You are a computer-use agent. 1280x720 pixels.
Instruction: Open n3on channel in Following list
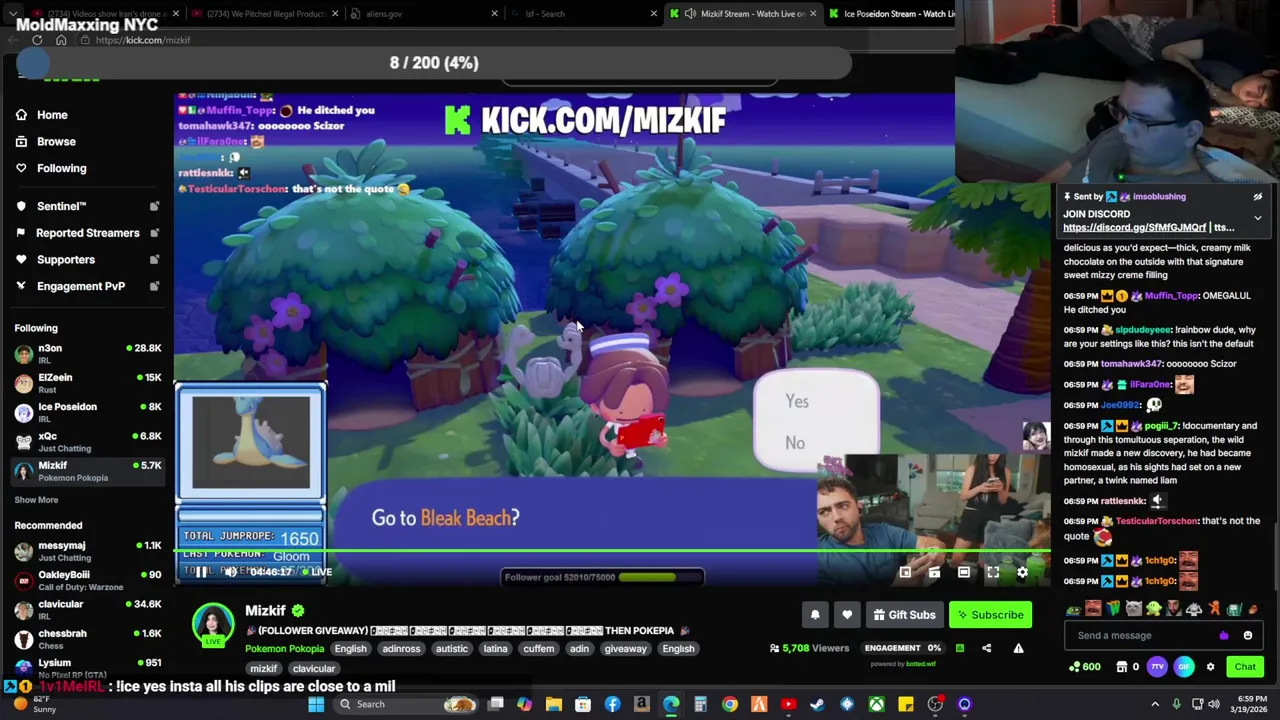click(88, 353)
